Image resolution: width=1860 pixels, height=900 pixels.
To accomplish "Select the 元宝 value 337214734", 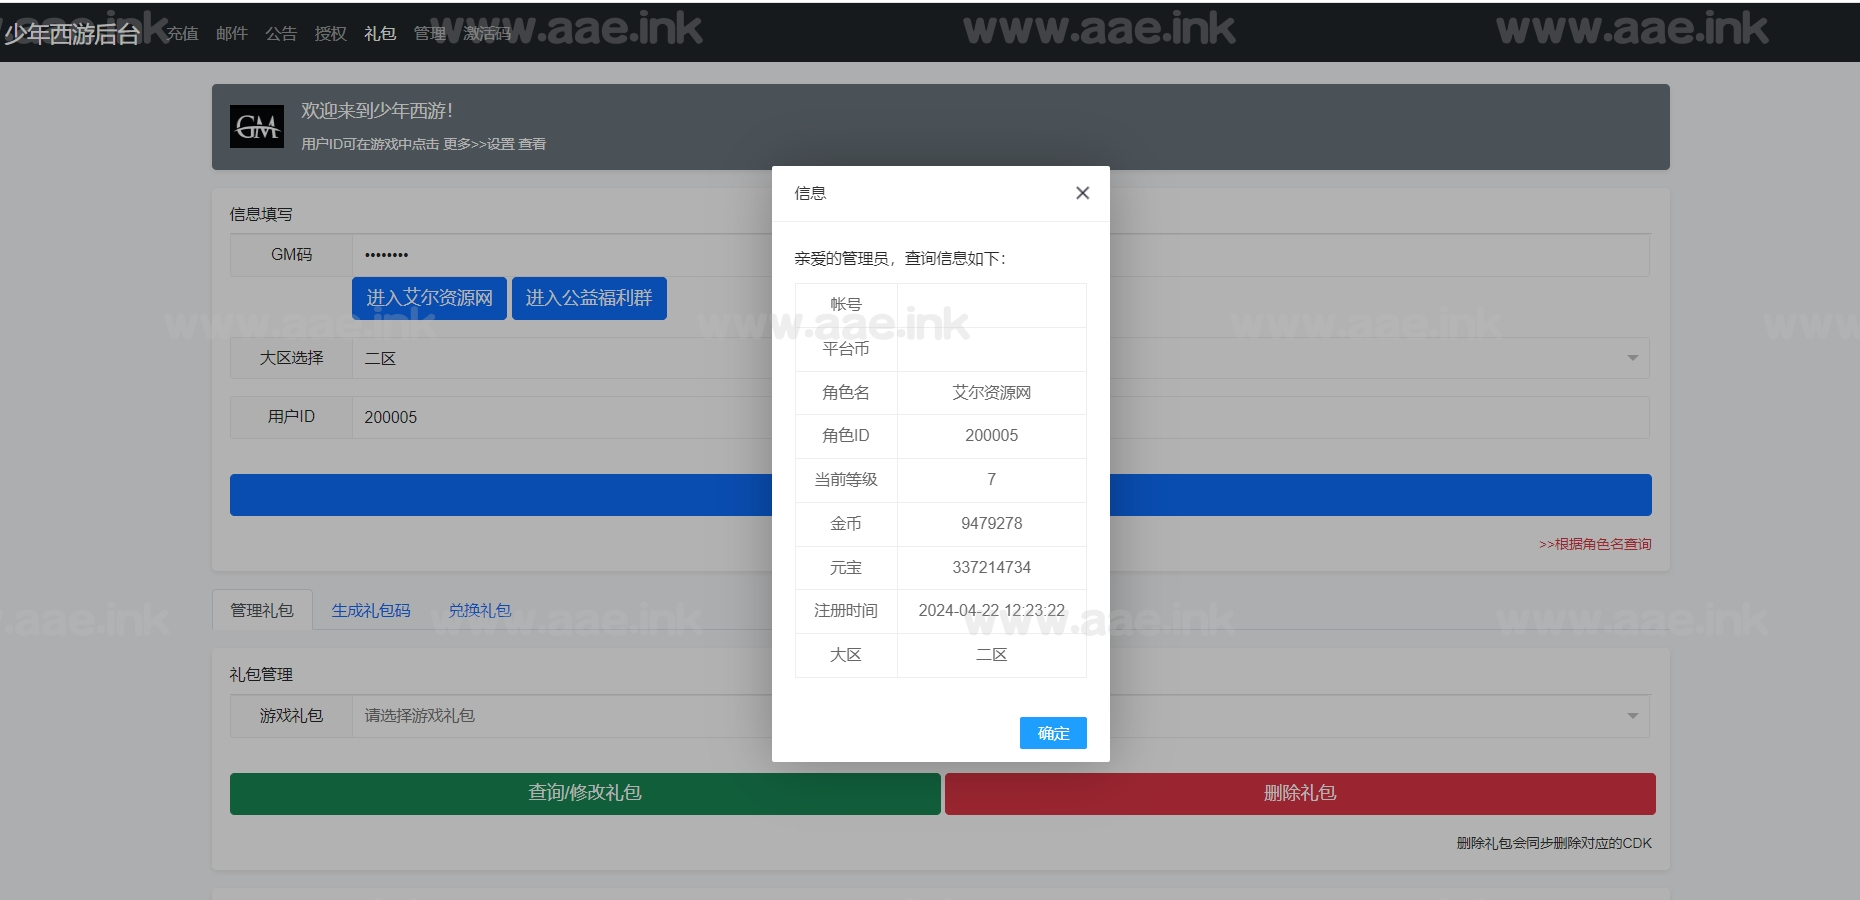I will [x=992, y=567].
